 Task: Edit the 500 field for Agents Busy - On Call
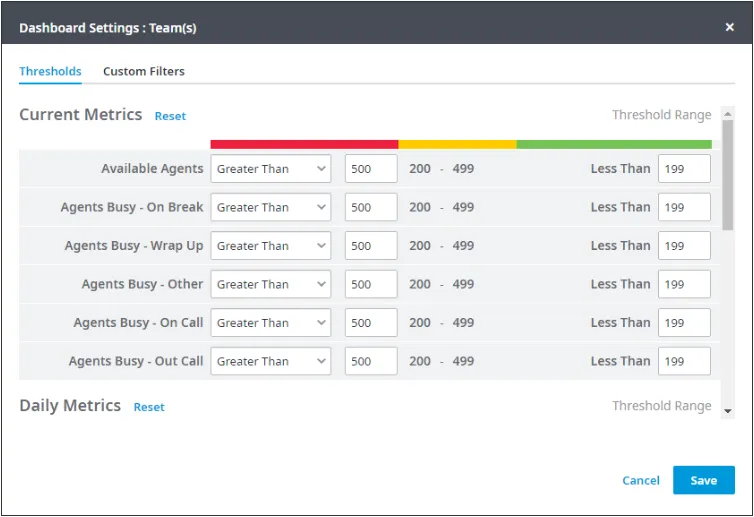[371, 323]
